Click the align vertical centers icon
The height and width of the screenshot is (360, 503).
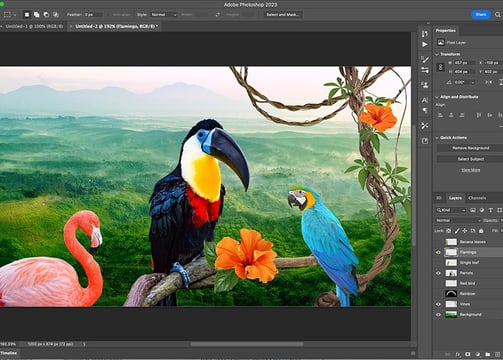tap(490, 115)
